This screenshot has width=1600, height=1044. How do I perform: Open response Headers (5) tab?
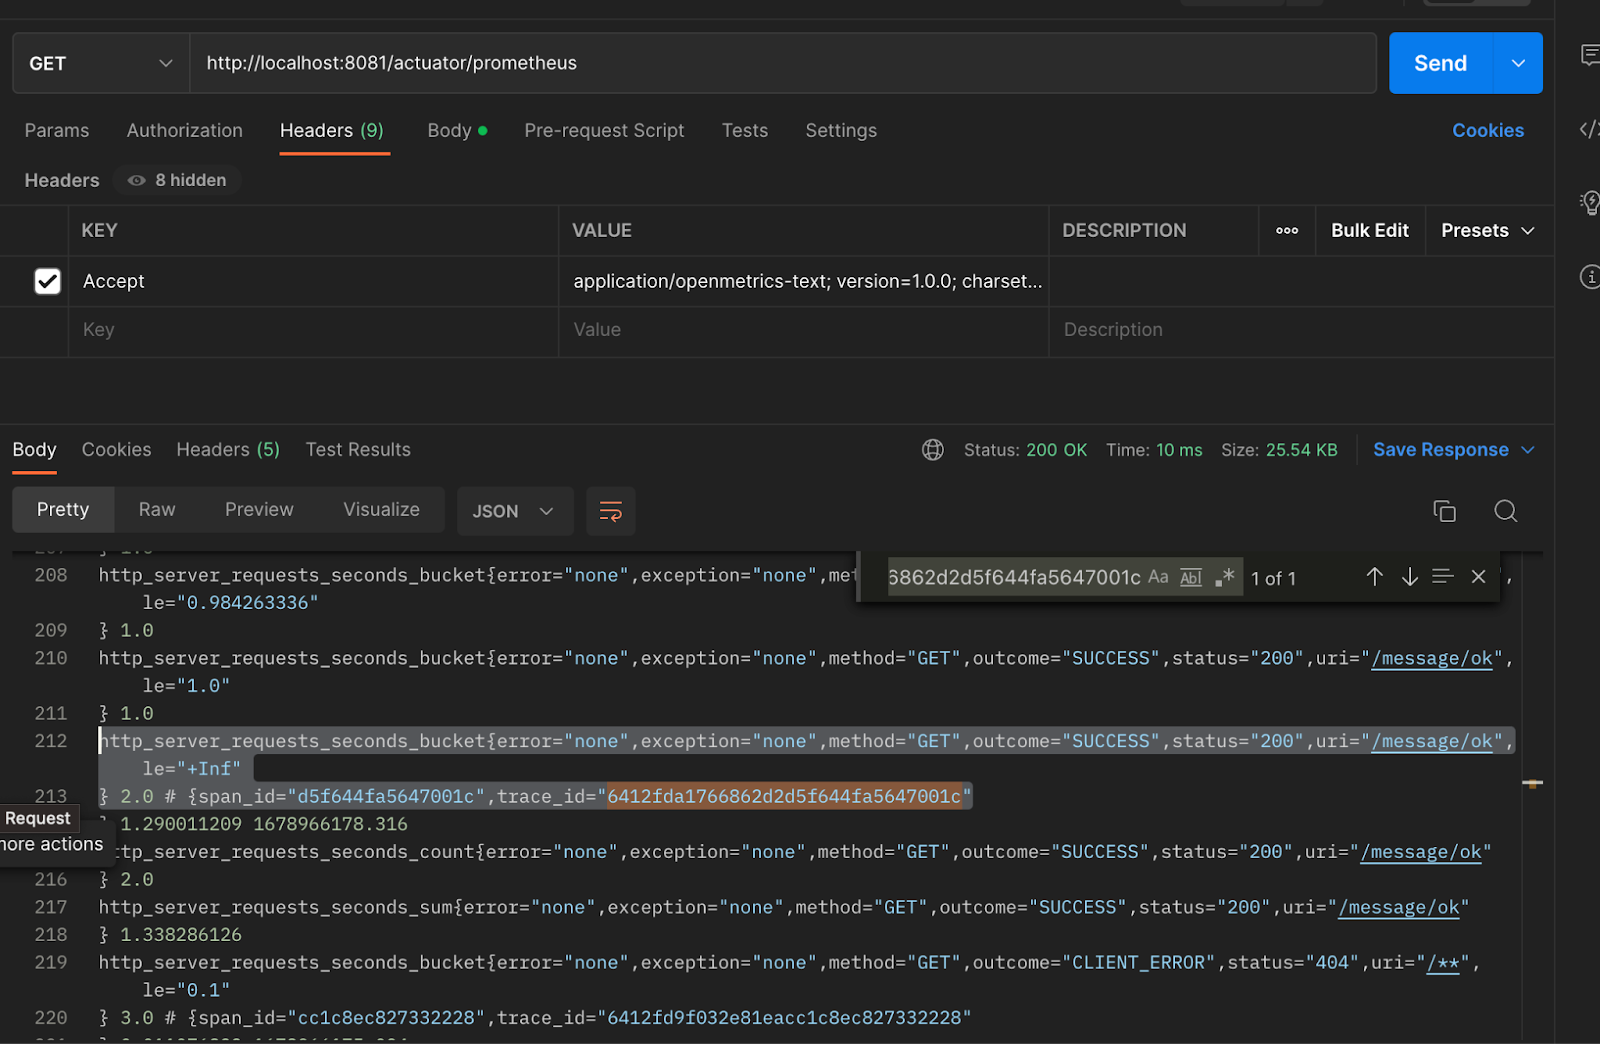click(228, 450)
